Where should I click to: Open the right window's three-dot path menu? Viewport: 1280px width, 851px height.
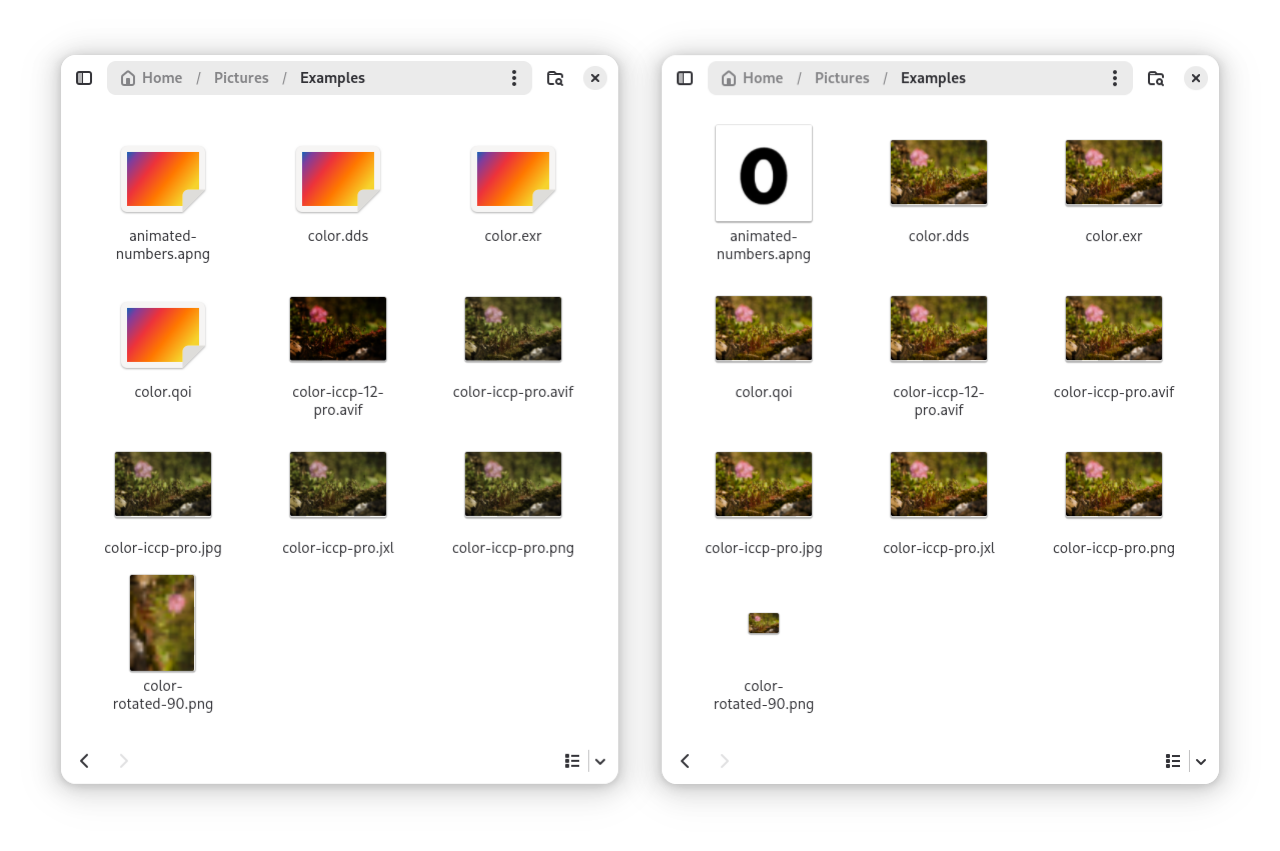[1115, 78]
